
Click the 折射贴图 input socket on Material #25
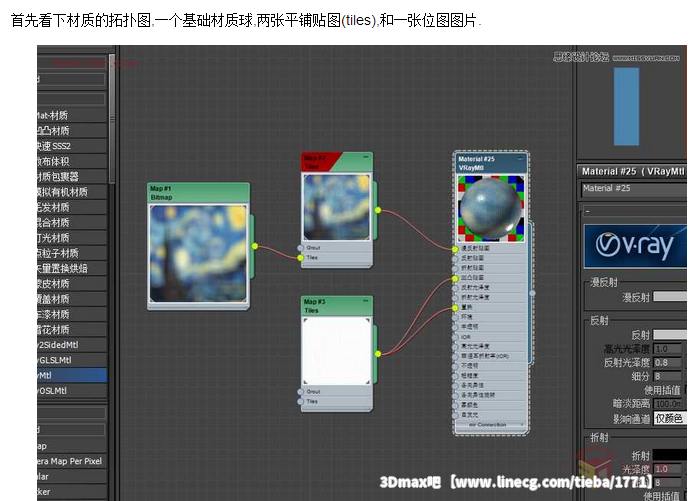tap(455, 268)
